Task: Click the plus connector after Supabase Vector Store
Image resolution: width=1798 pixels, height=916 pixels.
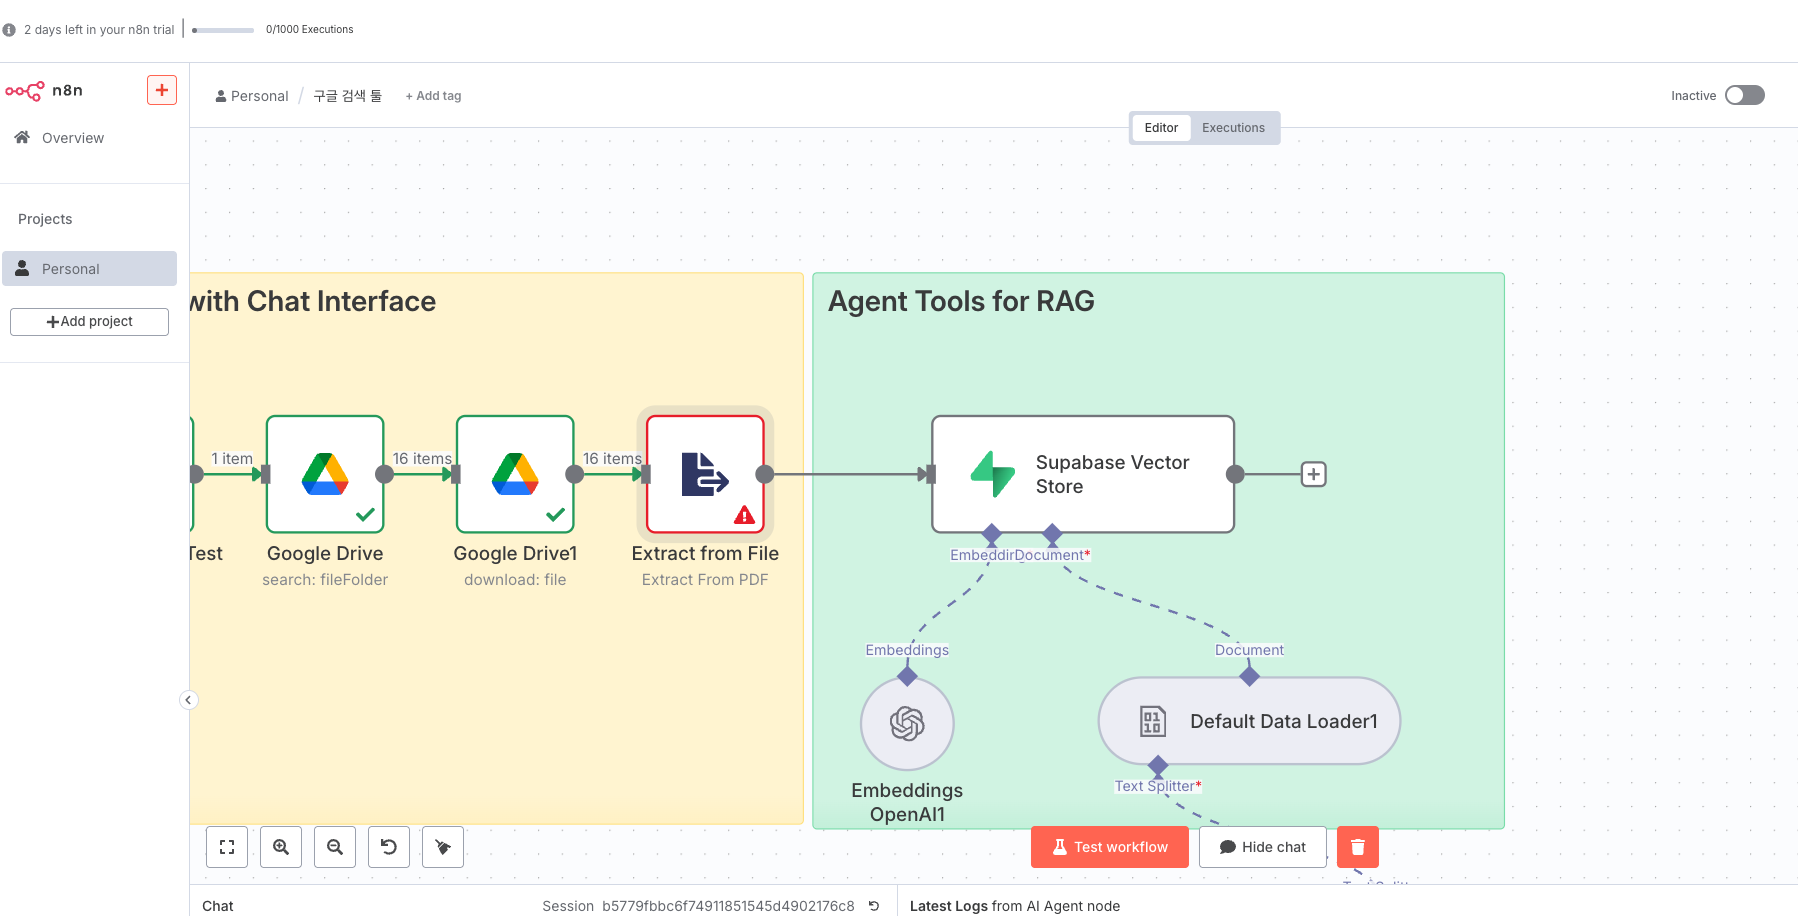Action: click(1313, 474)
